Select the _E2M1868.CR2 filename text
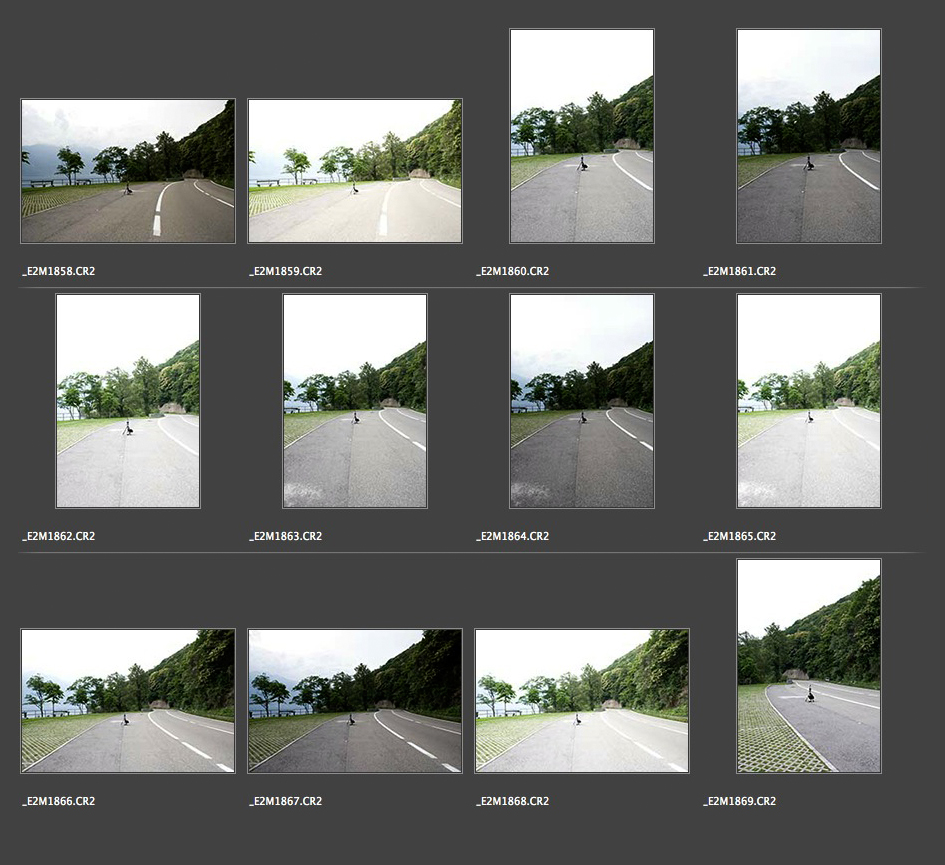Screen dimensions: 945x865 513,802
